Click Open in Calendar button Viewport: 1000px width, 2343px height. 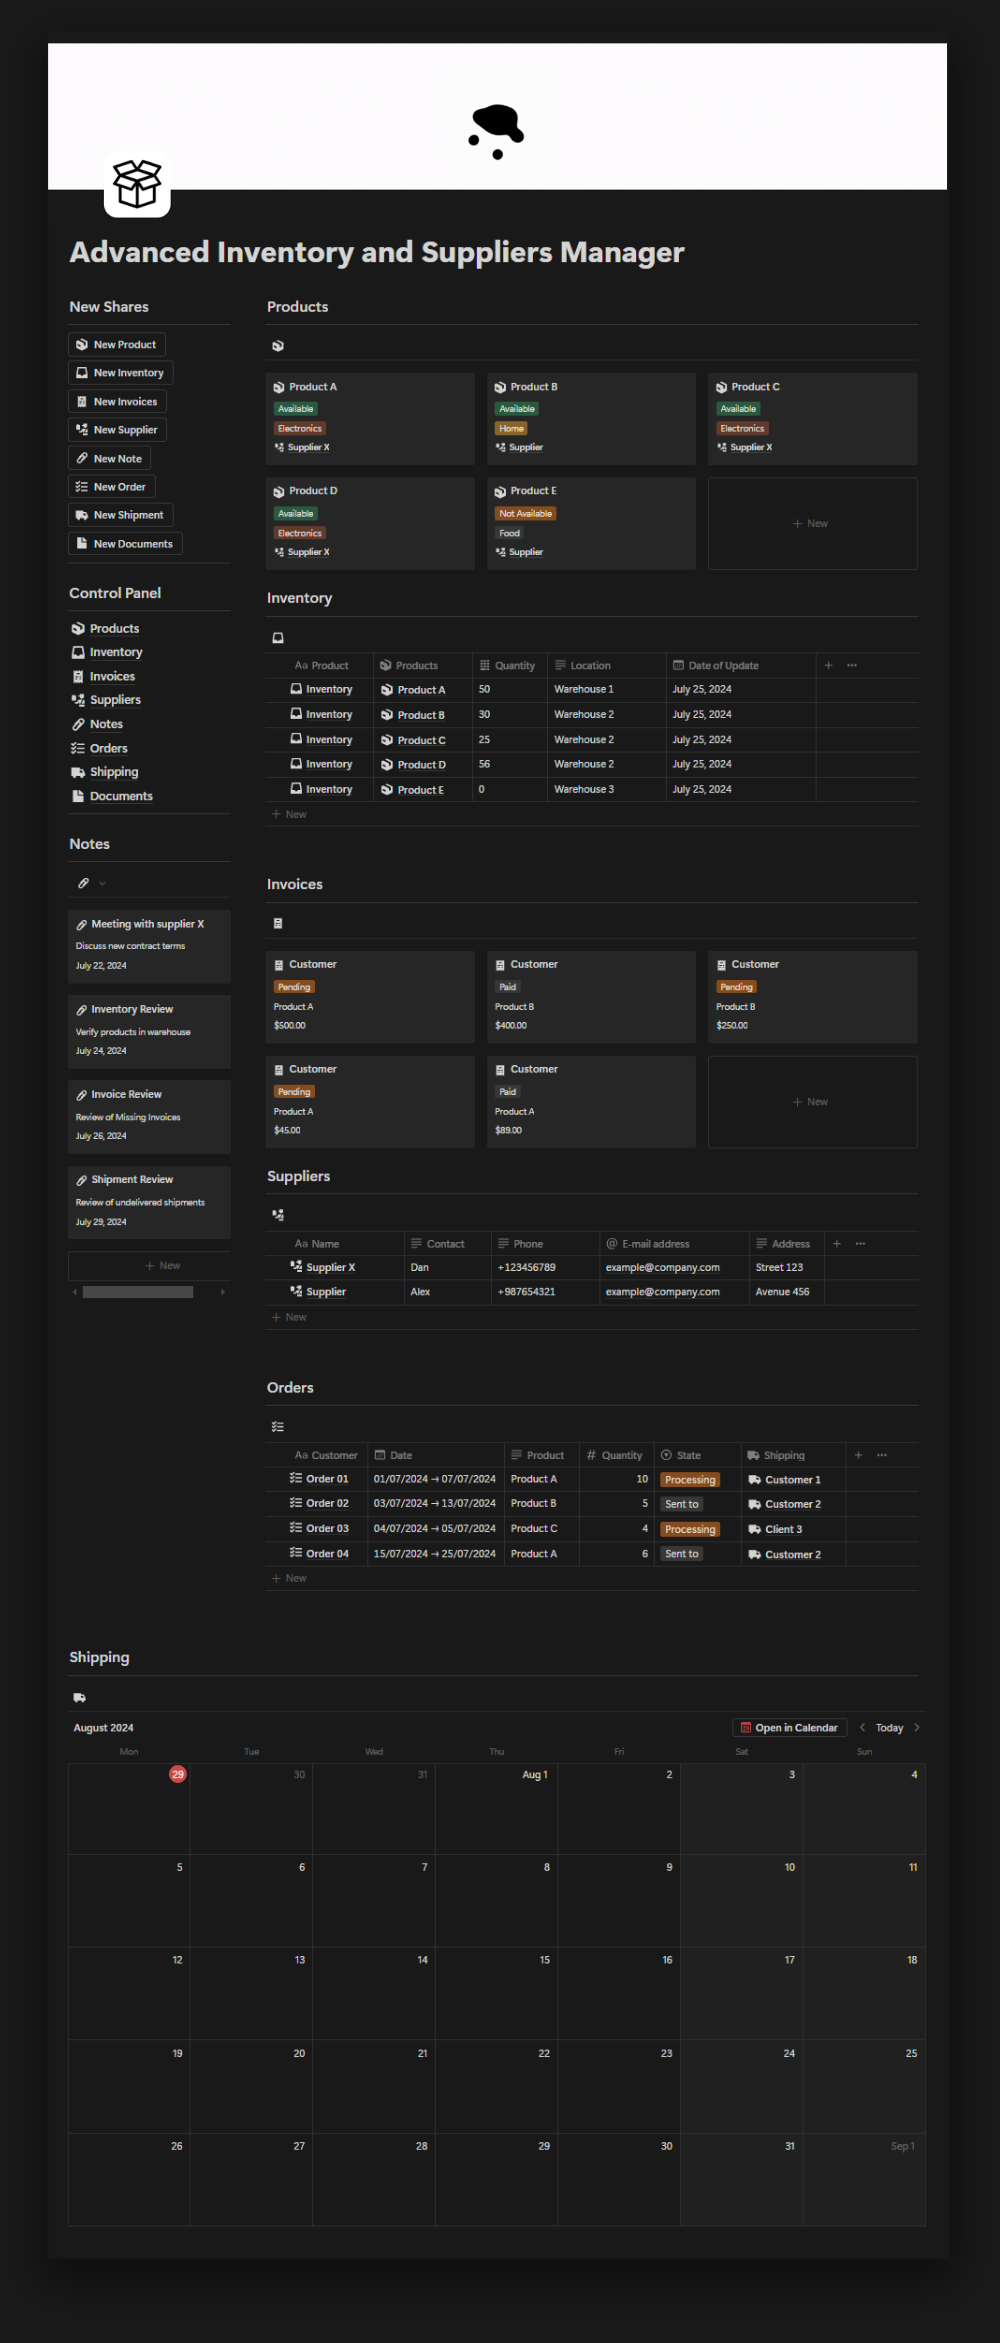tap(789, 1727)
